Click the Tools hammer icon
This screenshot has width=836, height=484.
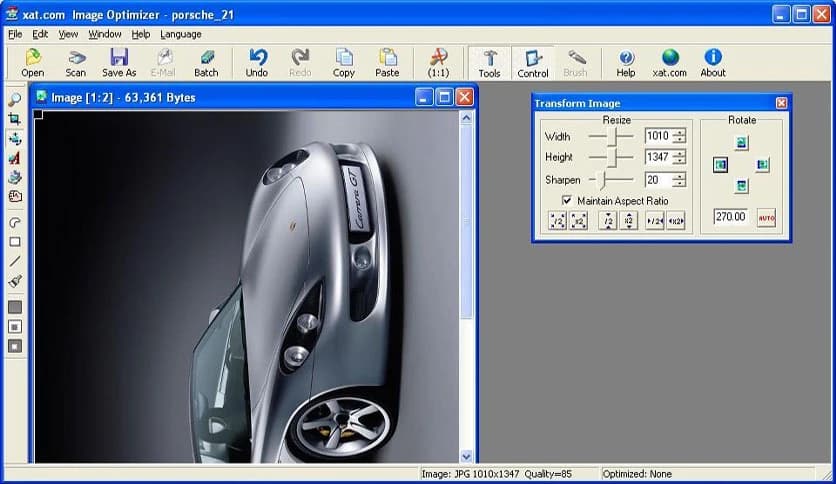click(489, 58)
